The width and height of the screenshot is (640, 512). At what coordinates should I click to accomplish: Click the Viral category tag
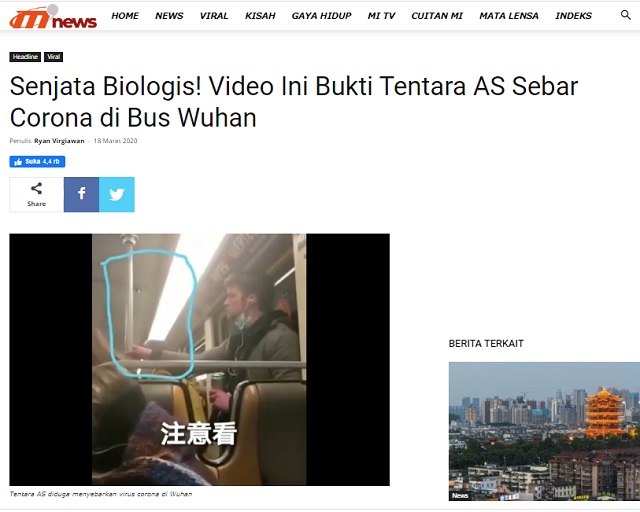tap(53, 57)
